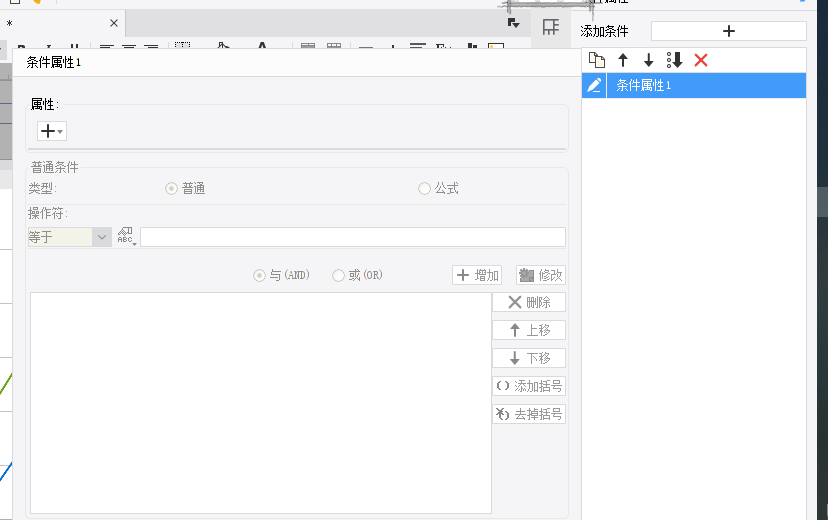Image resolution: width=828 pixels, height=520 pixels.
Task: Choose the 或(OR) radio option
Action: [x=339, y=275]
